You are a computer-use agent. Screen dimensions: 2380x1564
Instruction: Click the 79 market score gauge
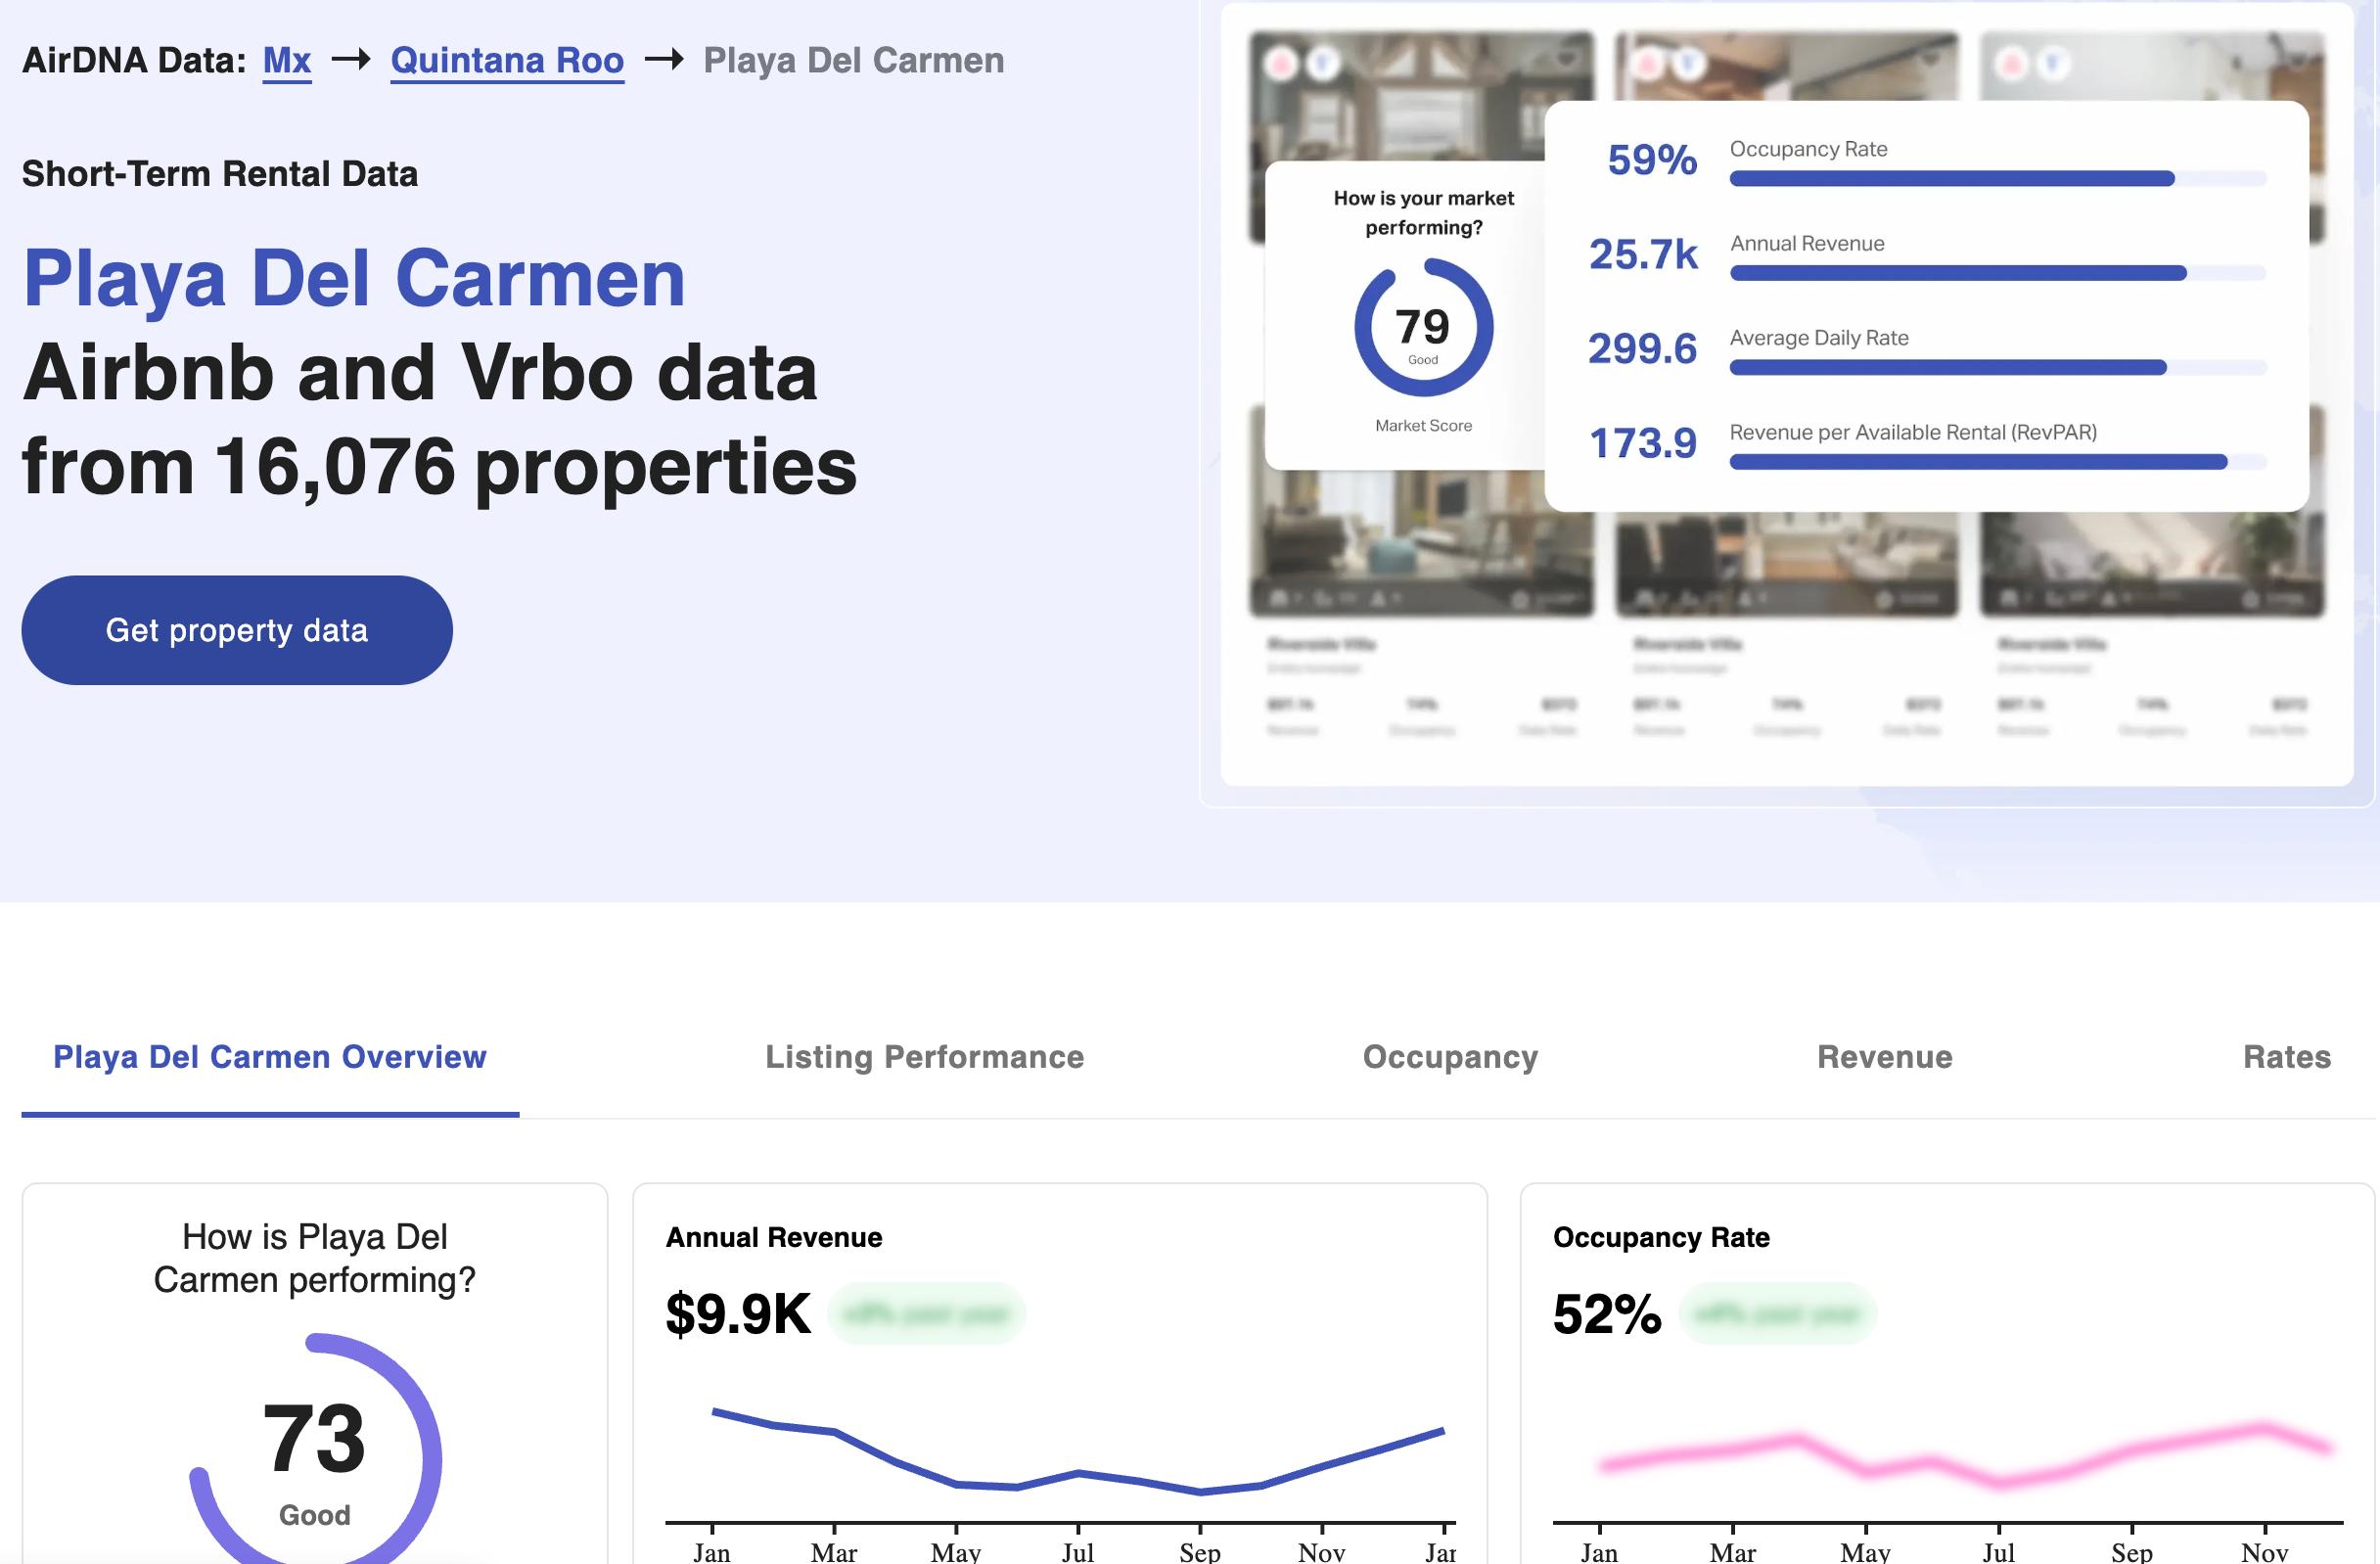[x=1423, y=327]
